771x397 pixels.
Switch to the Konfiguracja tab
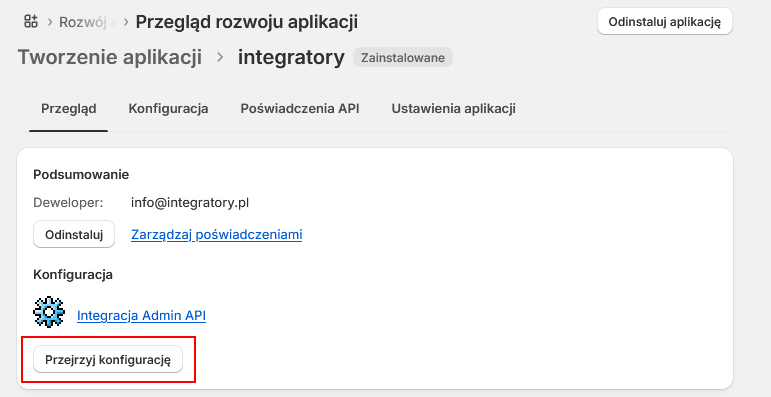[x=168, y=108]
